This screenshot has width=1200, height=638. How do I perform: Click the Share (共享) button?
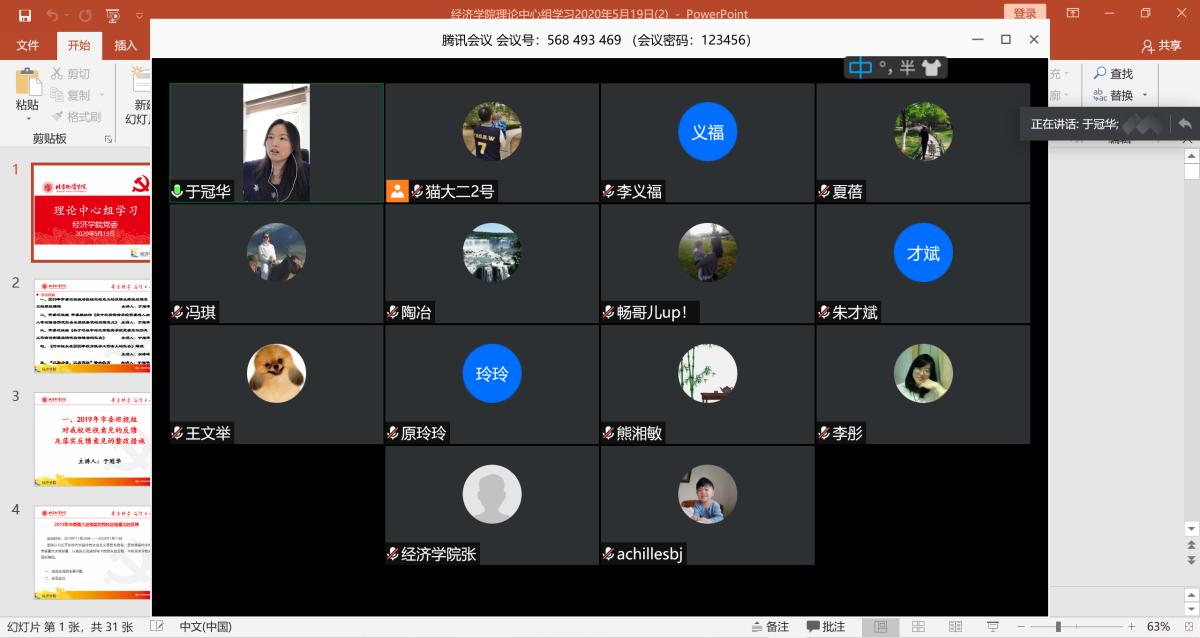click(x=1162, y=45)
